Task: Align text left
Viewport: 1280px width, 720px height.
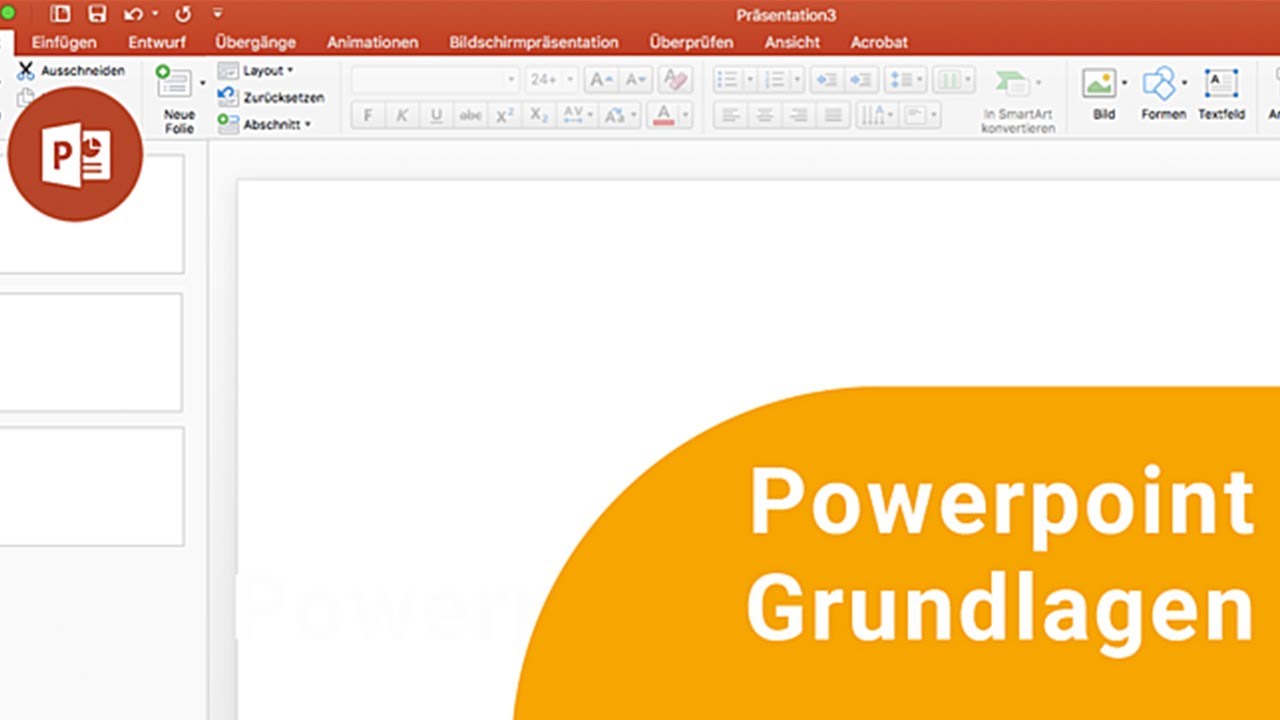Action: 731,116
